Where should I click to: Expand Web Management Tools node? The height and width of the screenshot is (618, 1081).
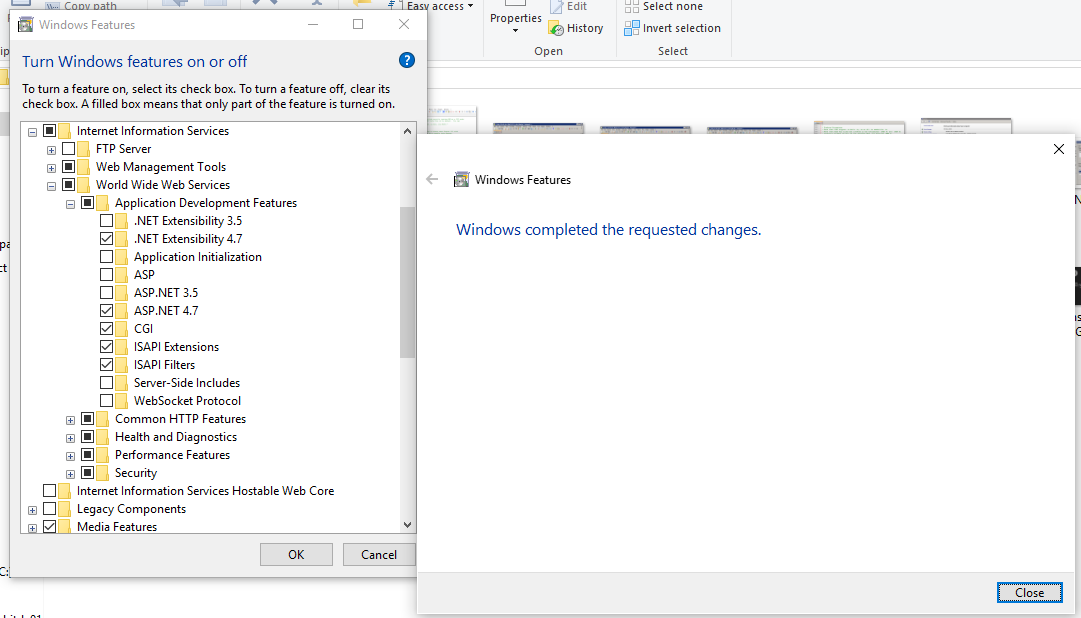click(x=51, y=168)
